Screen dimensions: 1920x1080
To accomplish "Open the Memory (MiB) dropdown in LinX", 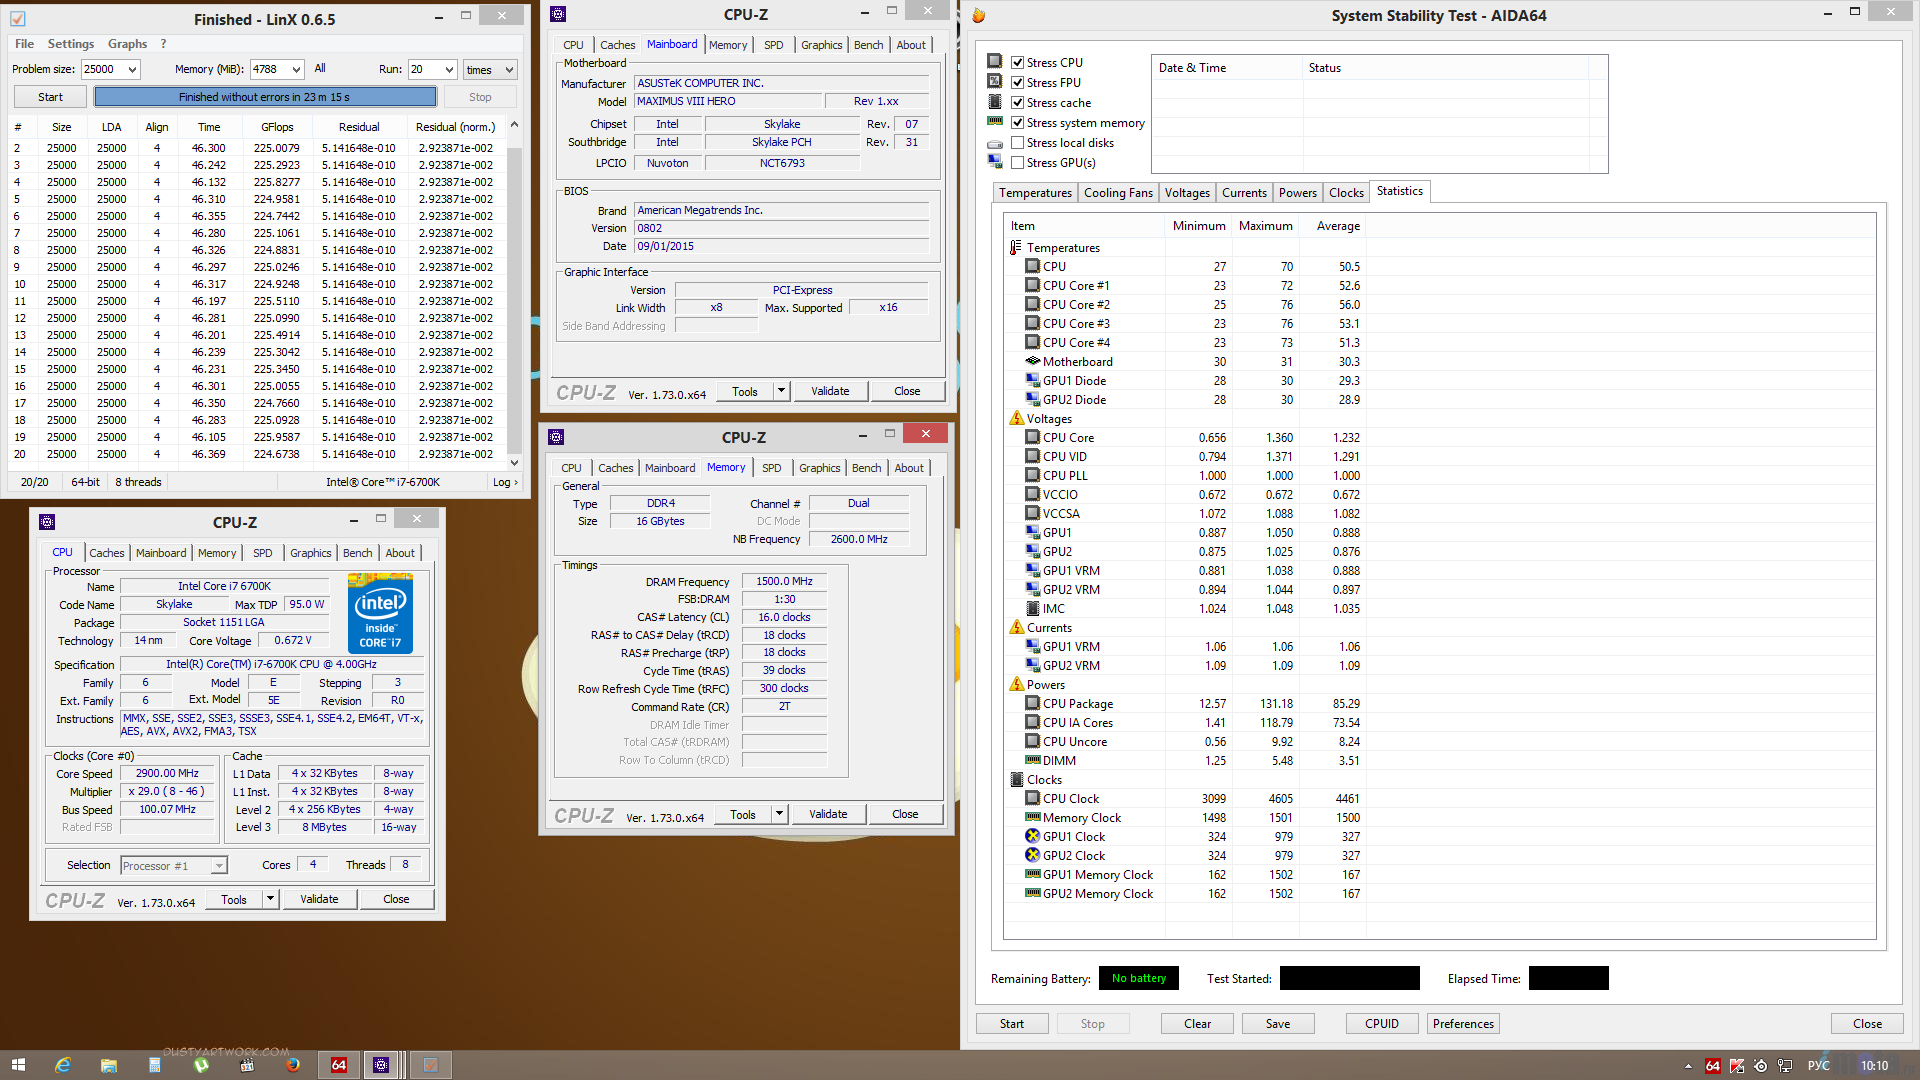I will click(296, 69).
